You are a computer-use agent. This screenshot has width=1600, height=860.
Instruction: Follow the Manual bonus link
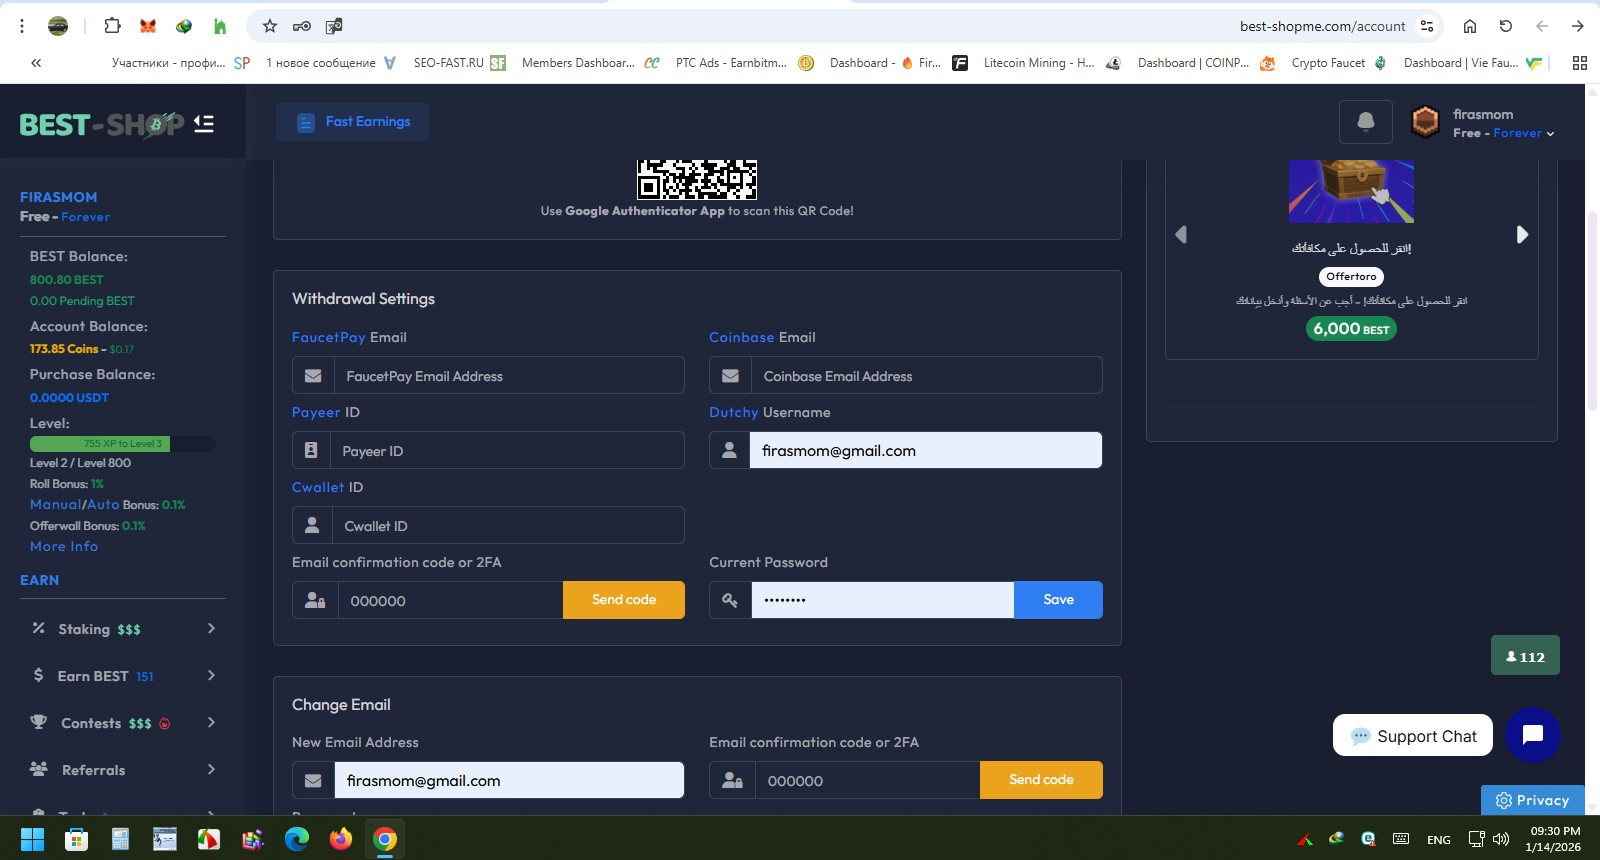click(55, 505)
